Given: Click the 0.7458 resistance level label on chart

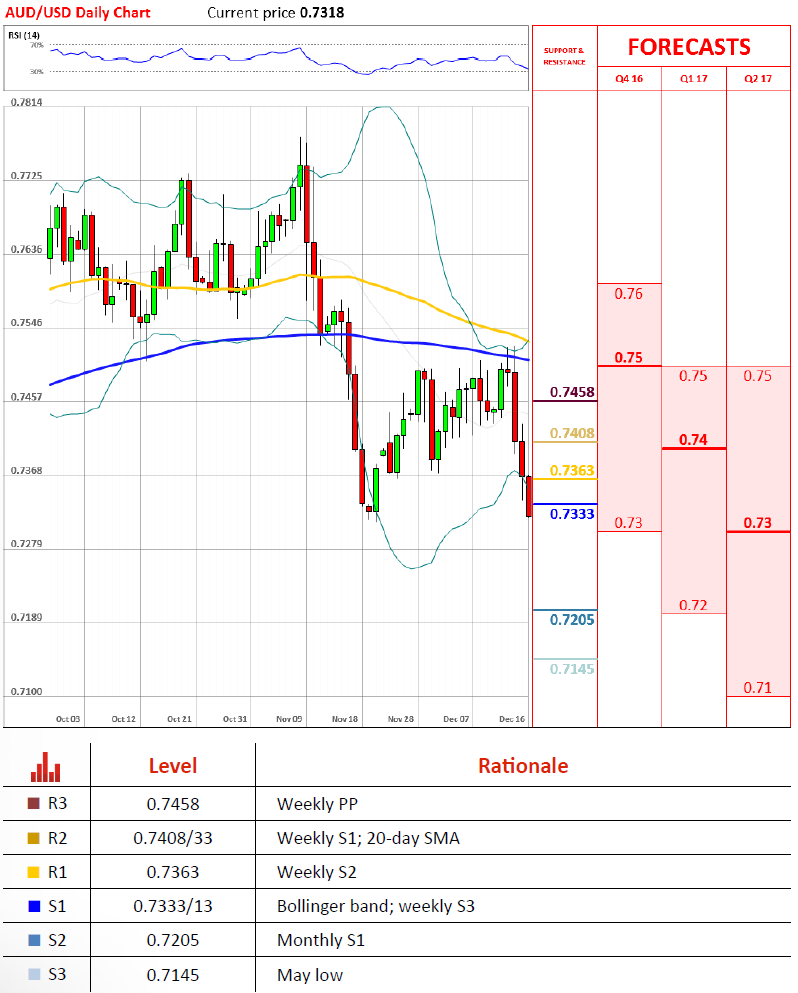Looking at the screenshot, I should (x=572, y=392).
